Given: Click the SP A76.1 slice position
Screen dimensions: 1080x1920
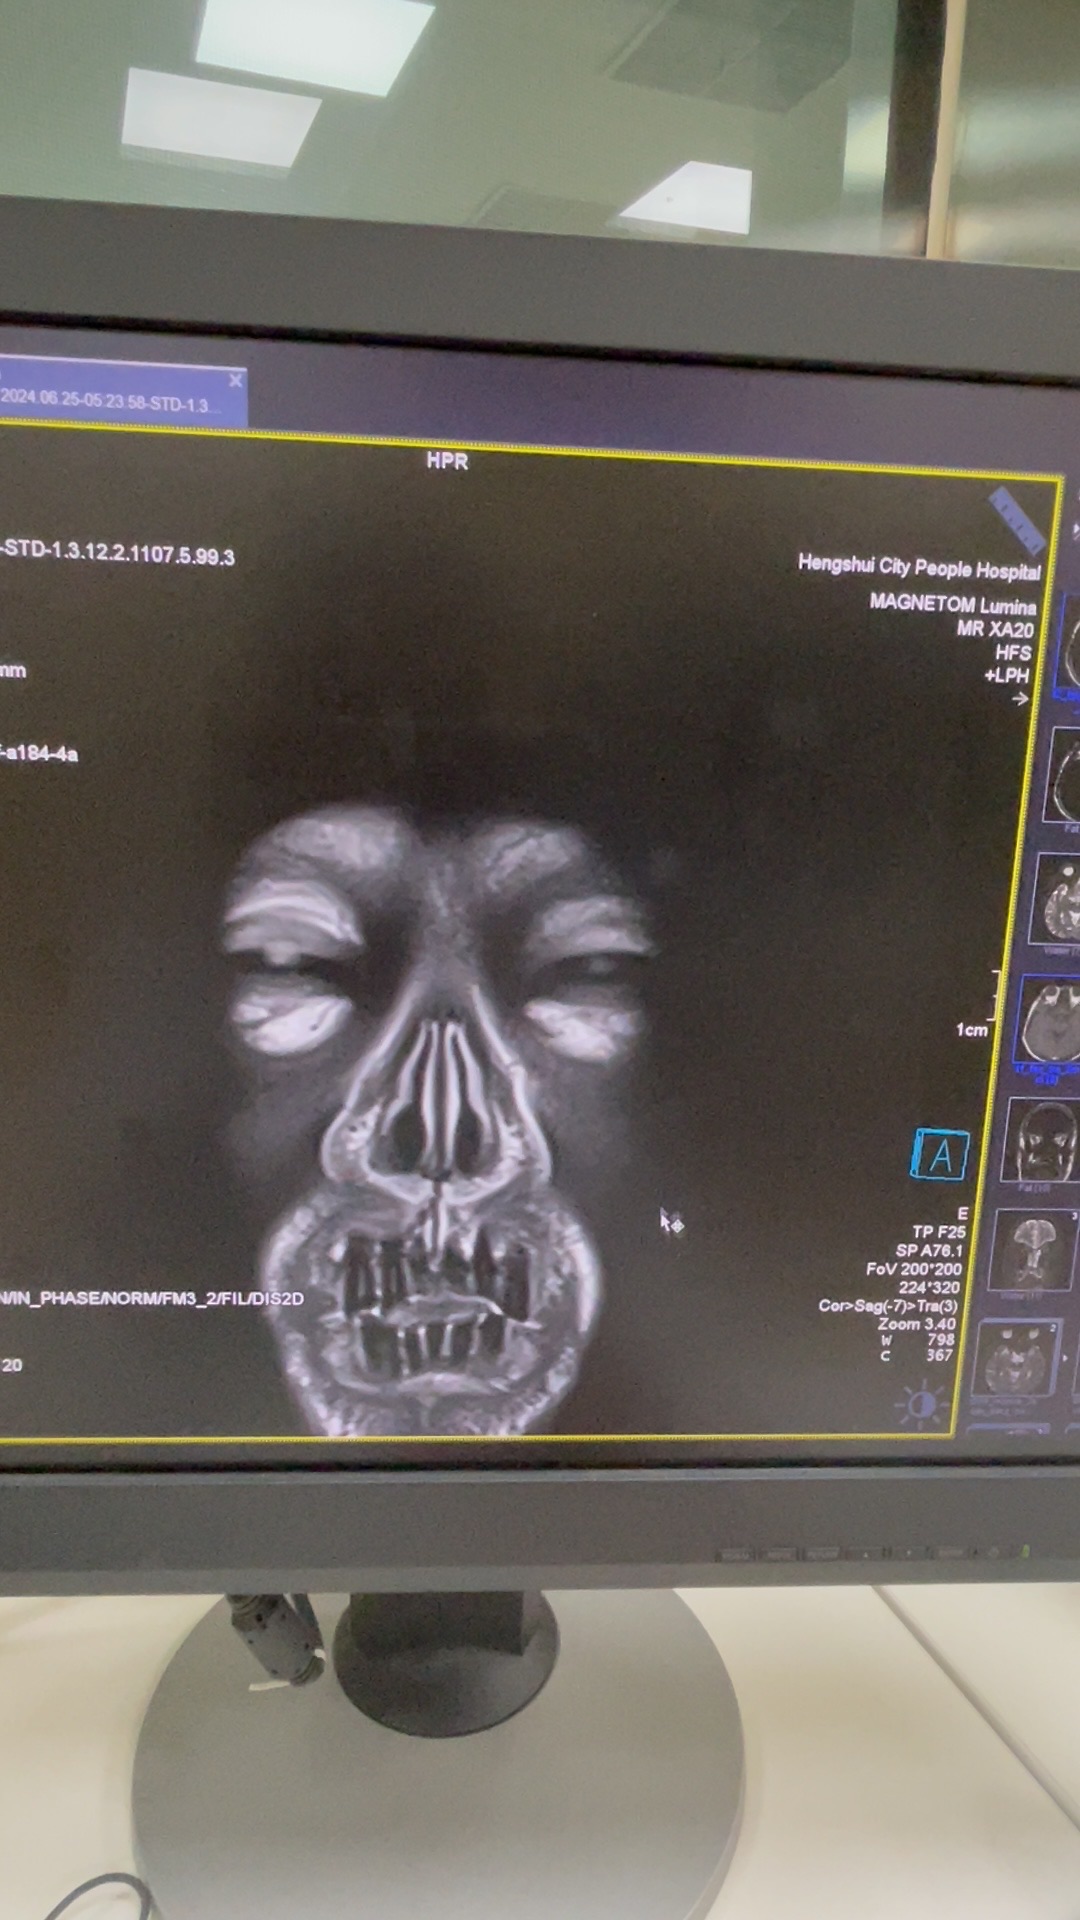Looking at the screenshot, I should 929,1250.
